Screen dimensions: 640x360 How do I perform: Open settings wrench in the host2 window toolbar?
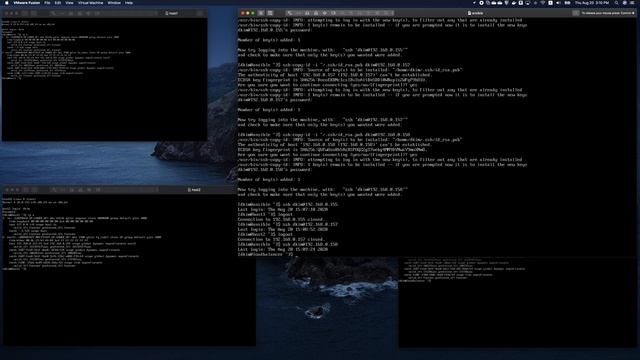53,190
